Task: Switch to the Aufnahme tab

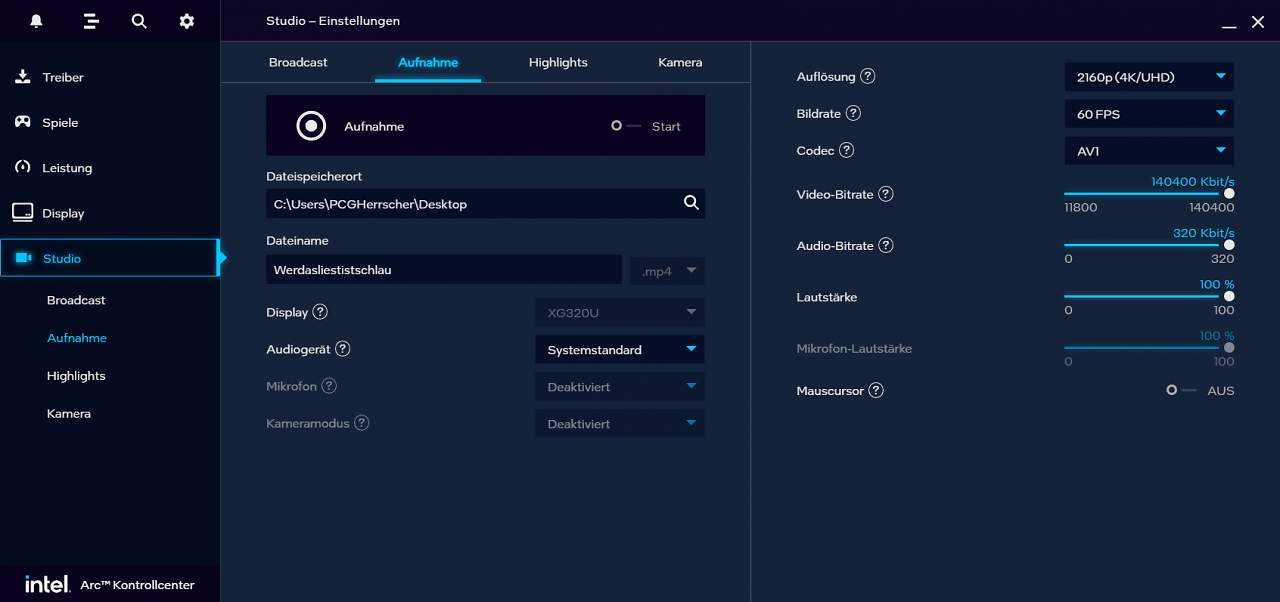Action: pos(428,62)
